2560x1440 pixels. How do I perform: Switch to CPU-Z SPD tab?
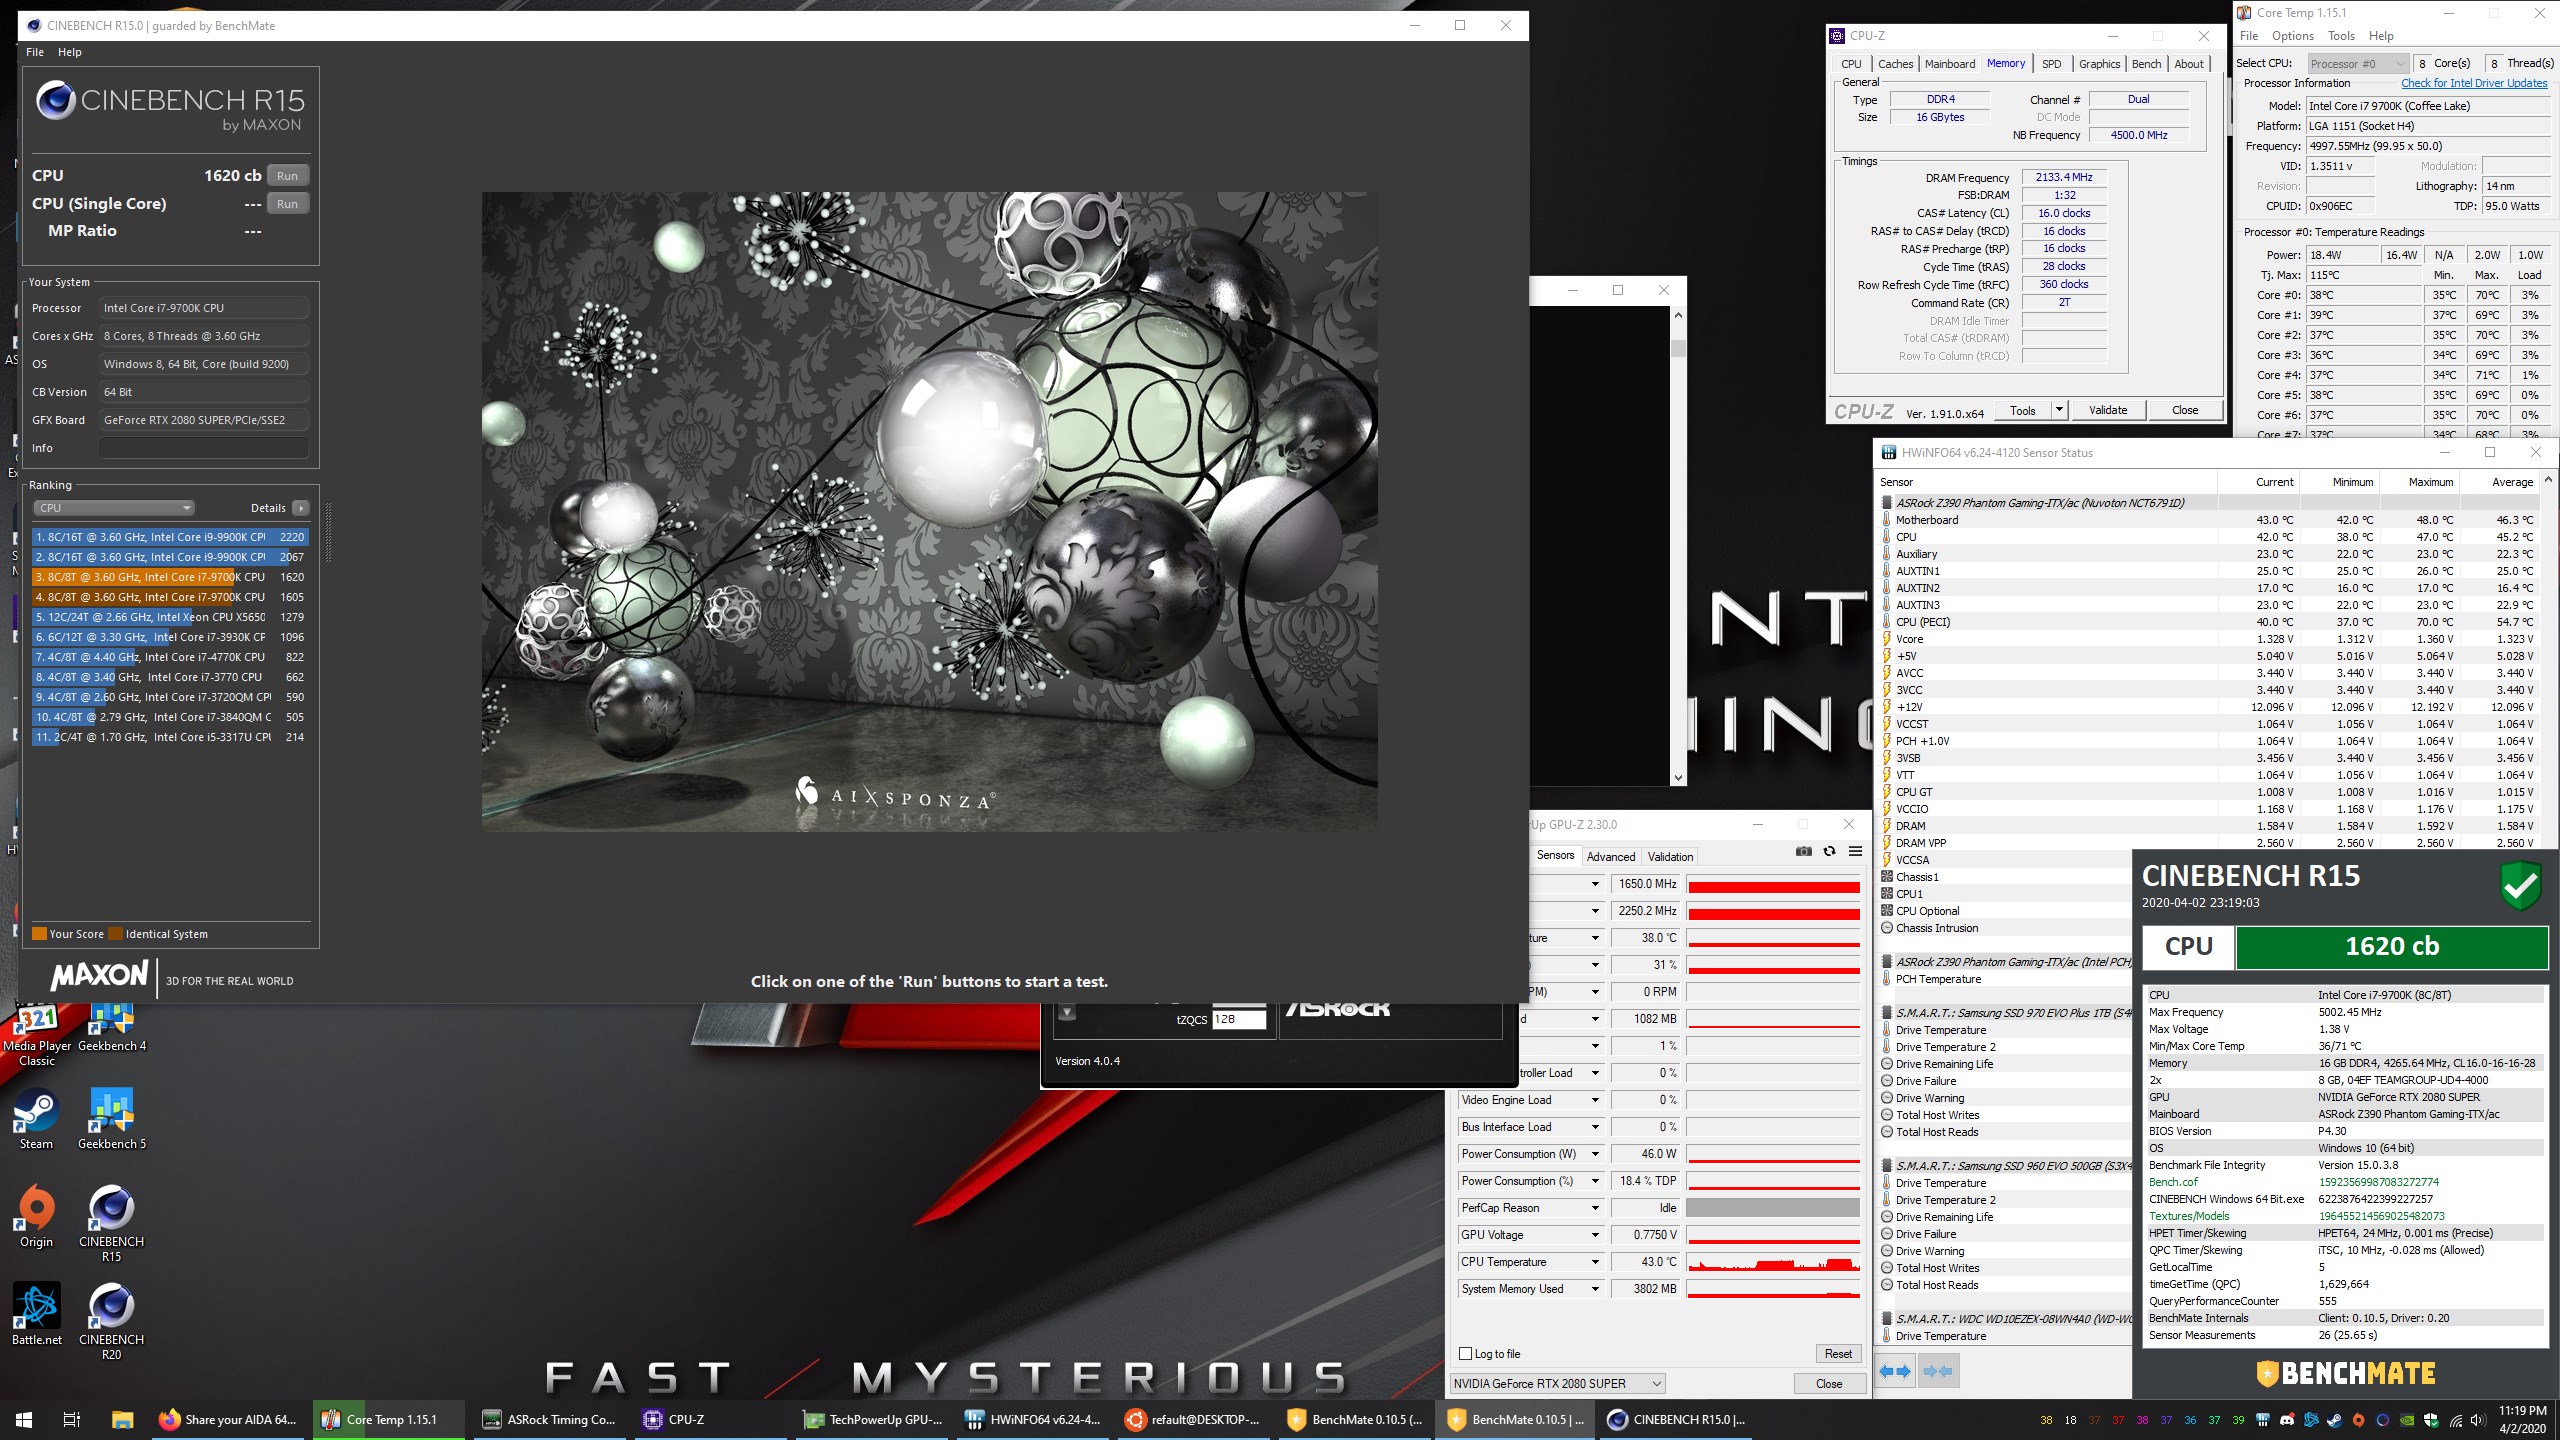pos(2052,64)
